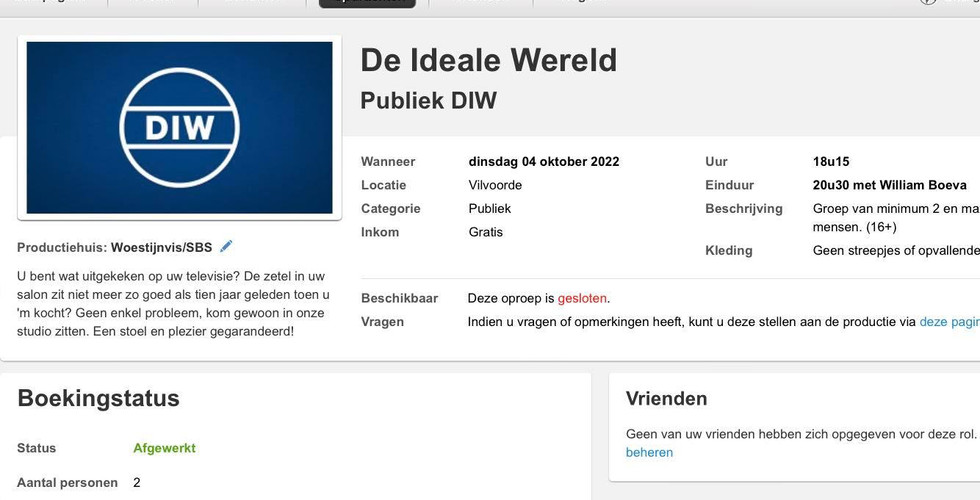Click the 'Vrienden' panel heading
The height and width of the screenshot is (500, 980).
click(666, 399)
